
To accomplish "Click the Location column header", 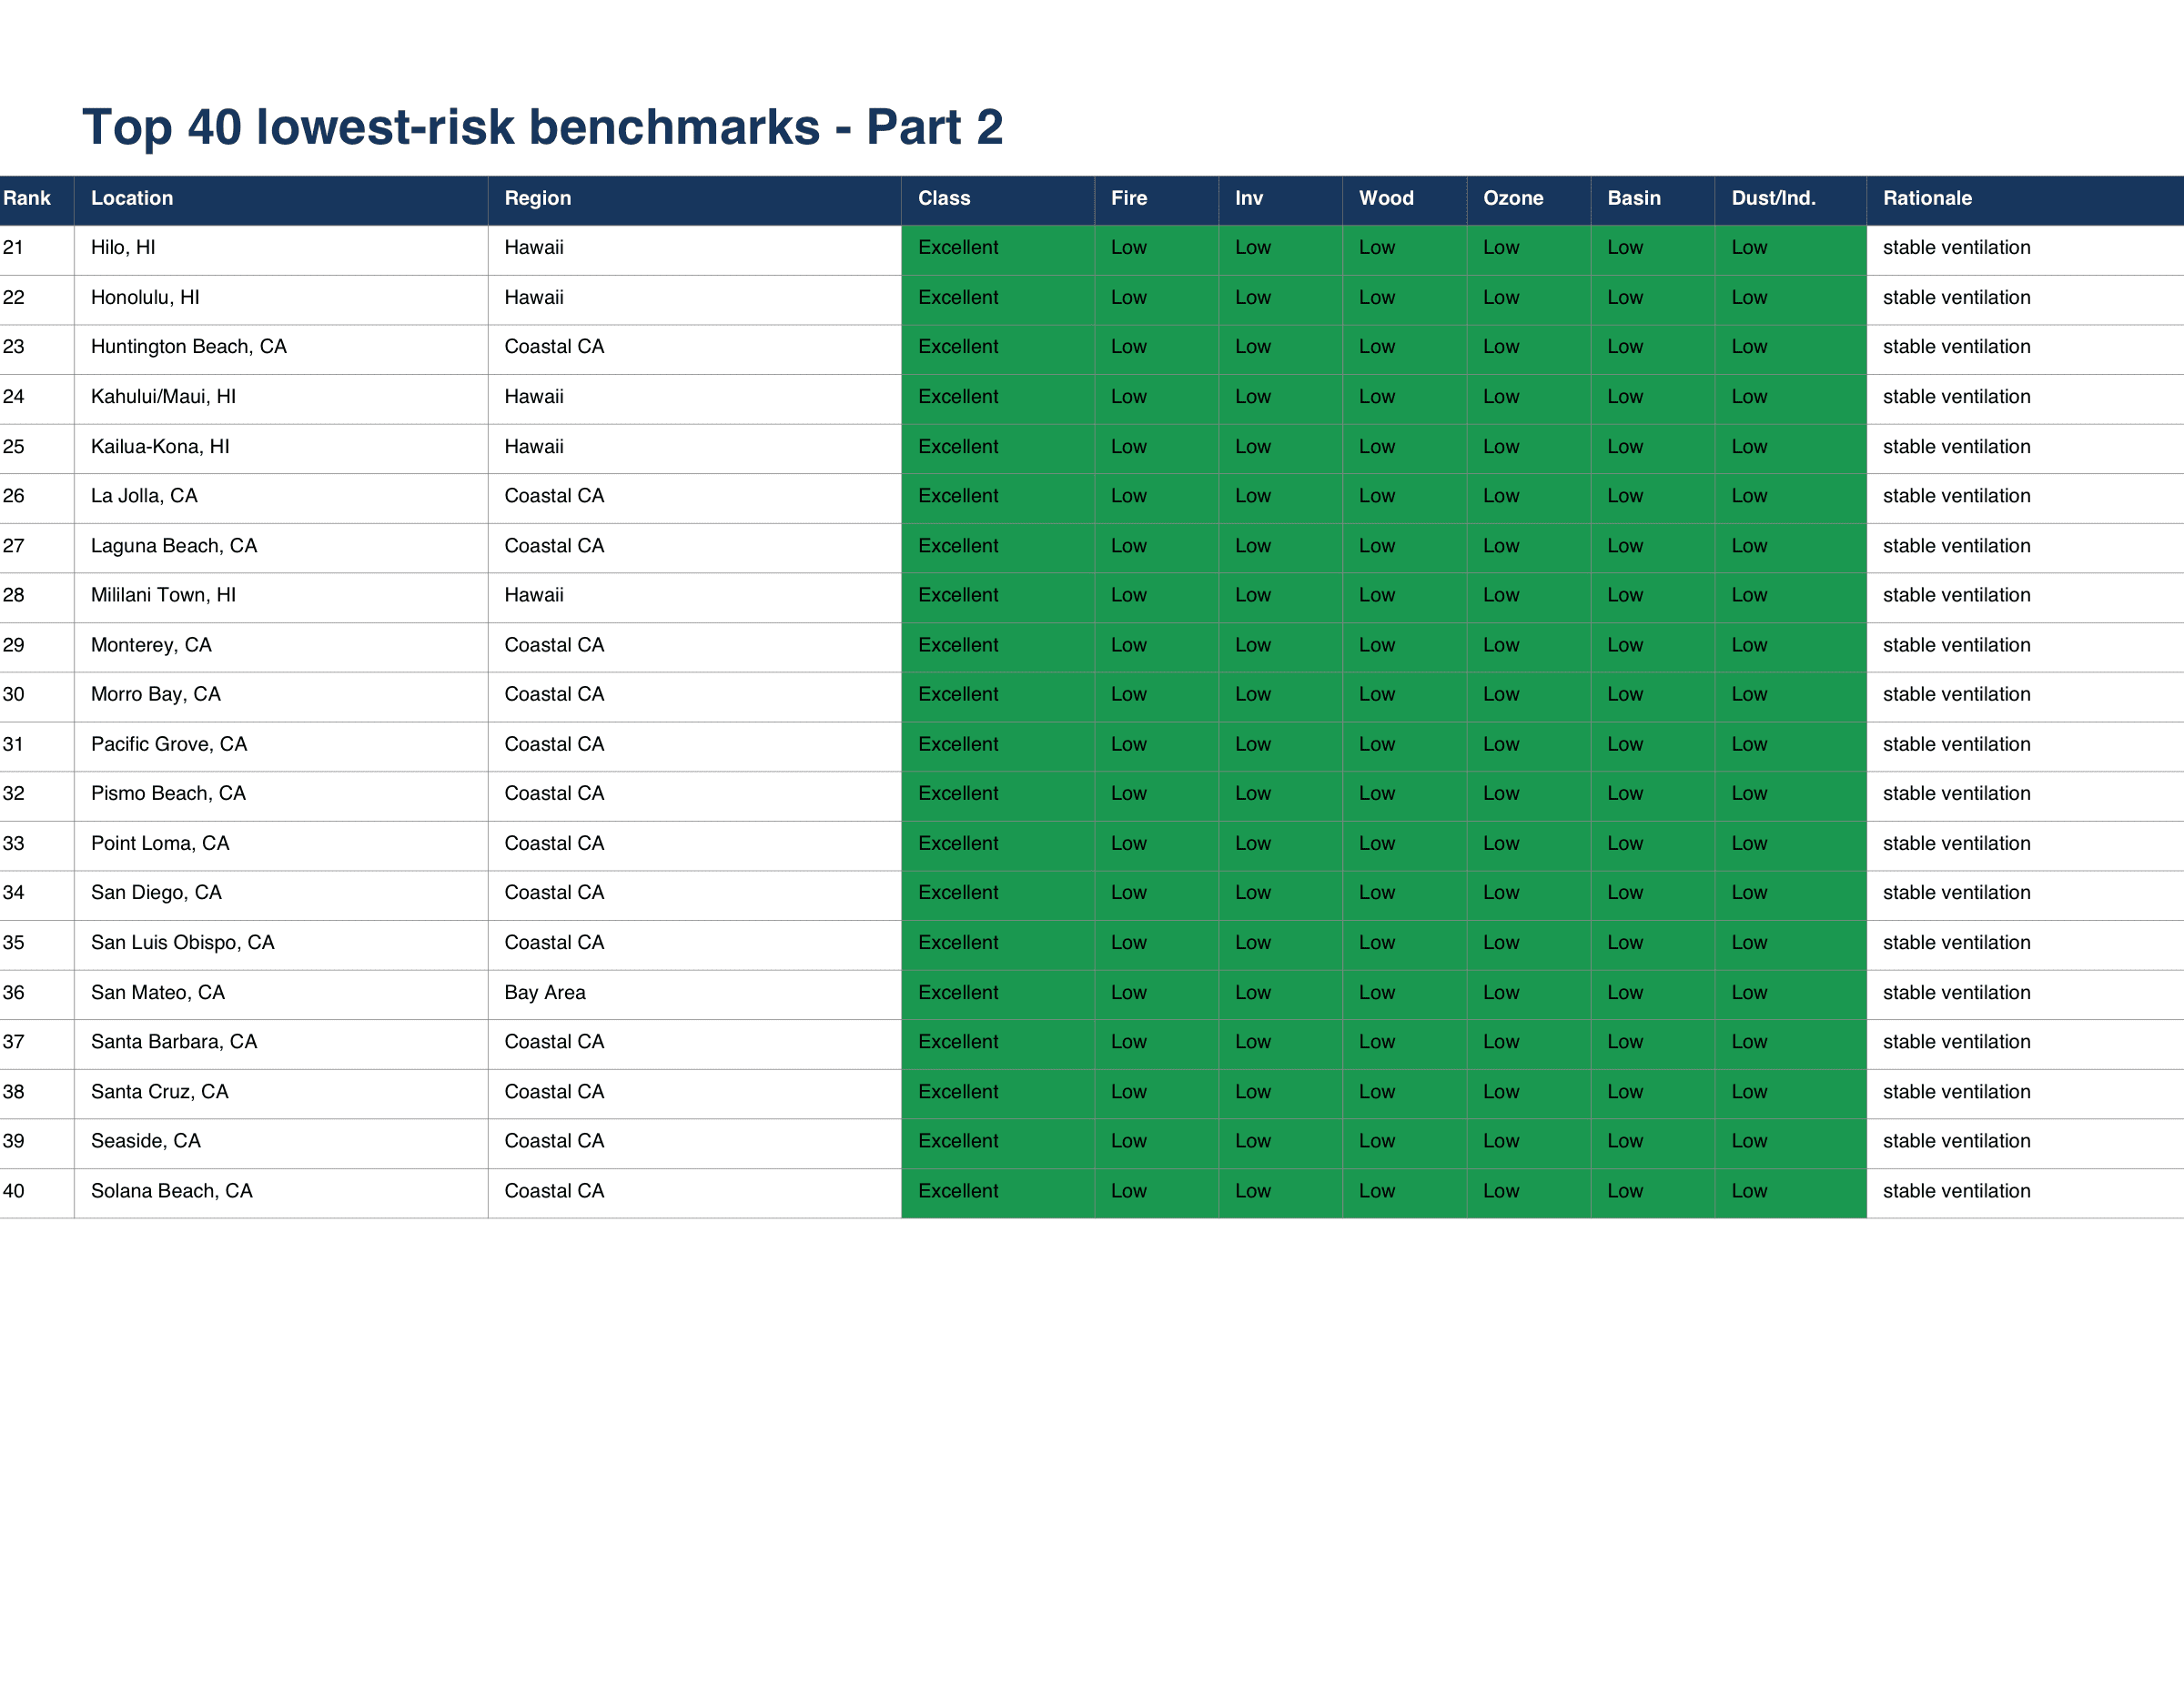I will click(x=281, y=199).
